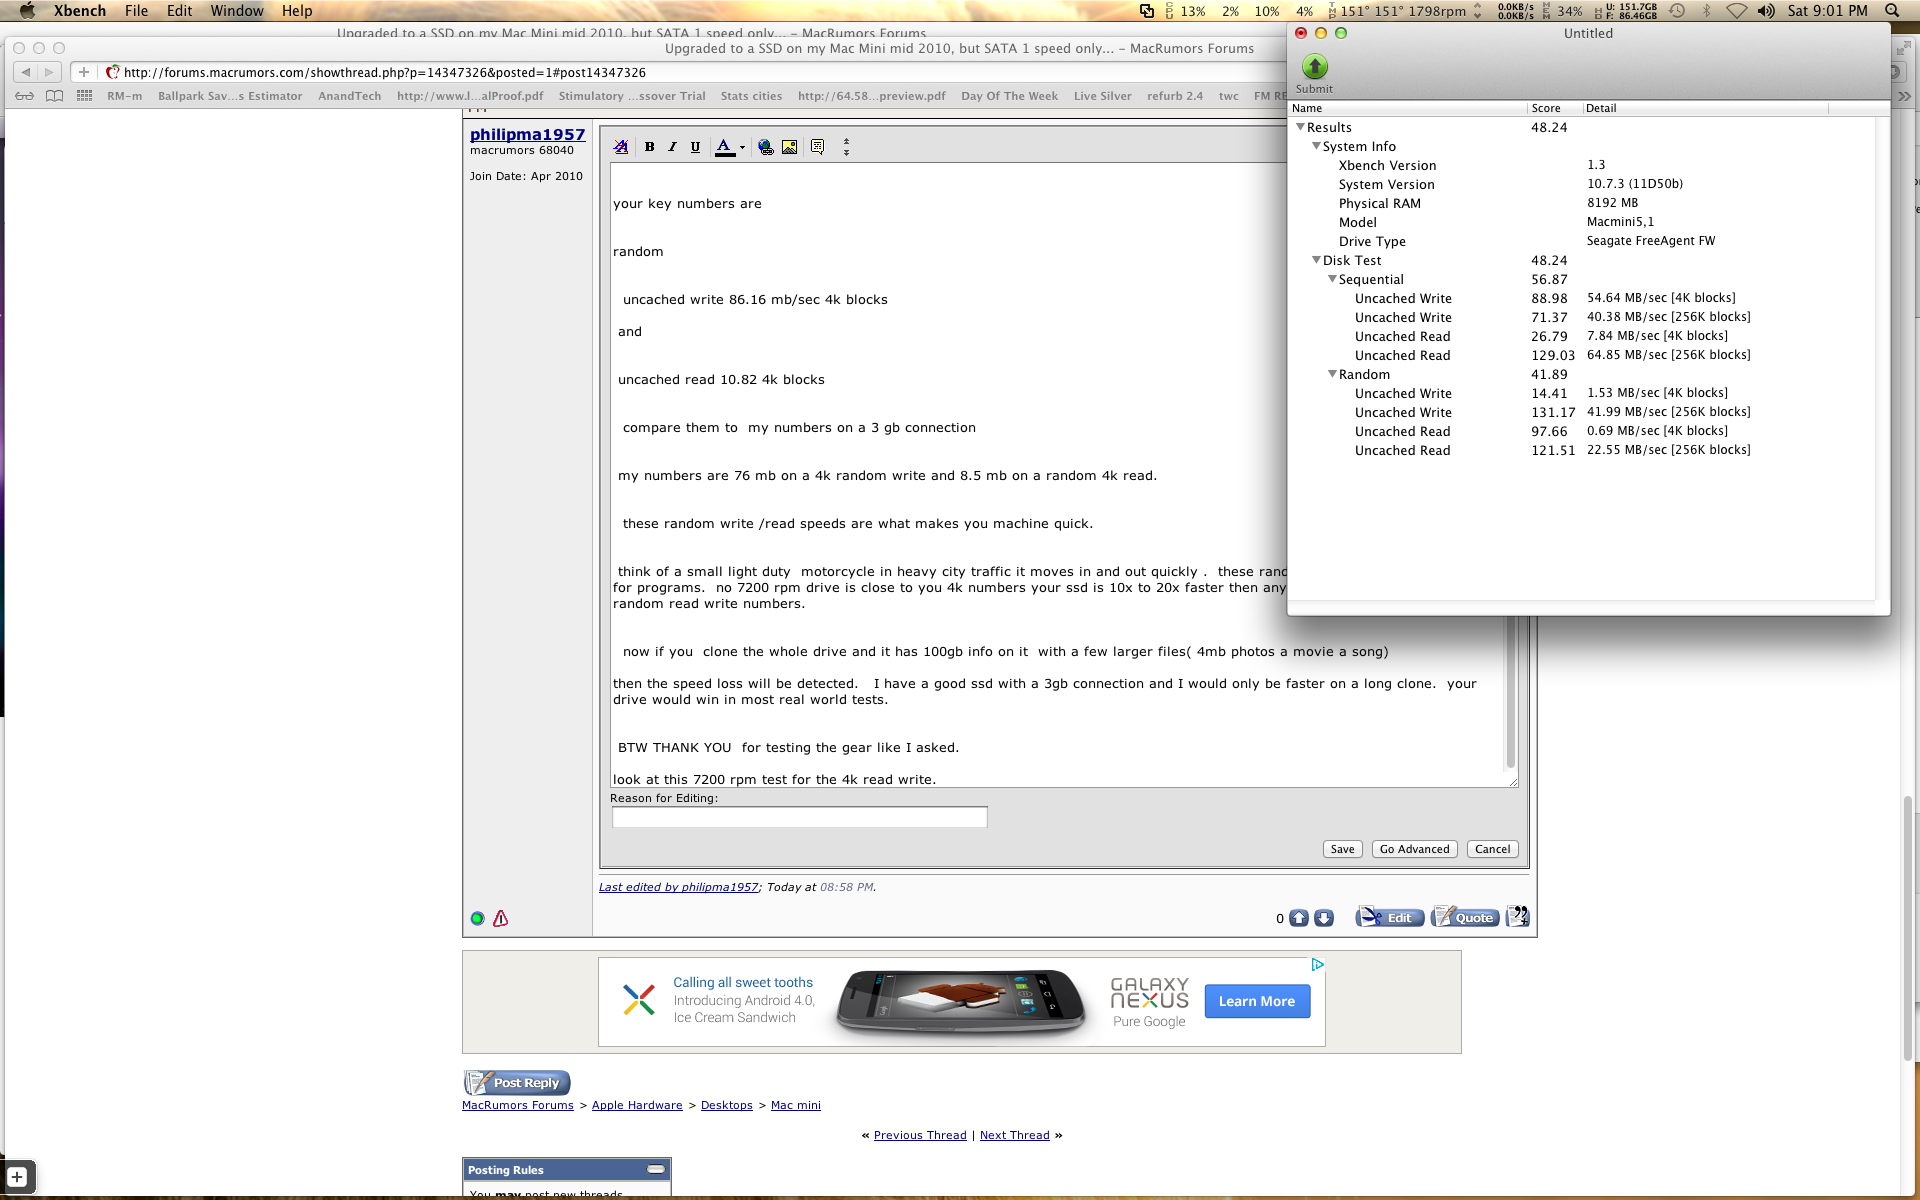Click the font color swatch
This screenshot has height=1200, width=1920.
724,147
